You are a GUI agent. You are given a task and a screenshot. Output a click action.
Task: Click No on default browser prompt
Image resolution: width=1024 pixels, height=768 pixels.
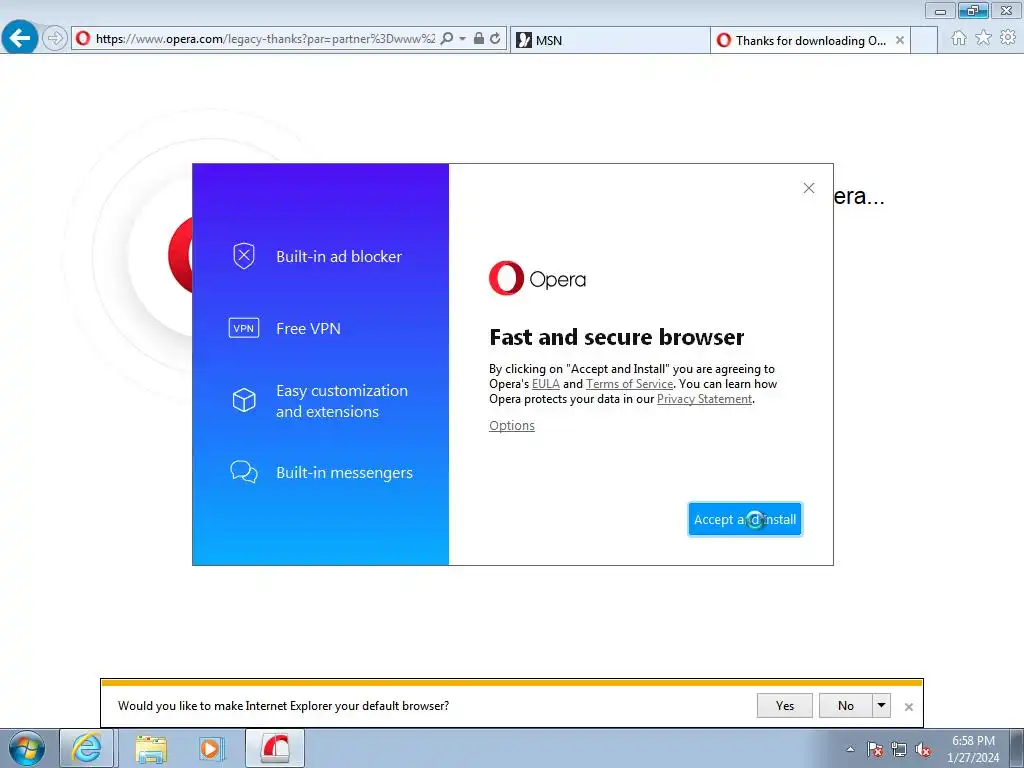[846, 705]
